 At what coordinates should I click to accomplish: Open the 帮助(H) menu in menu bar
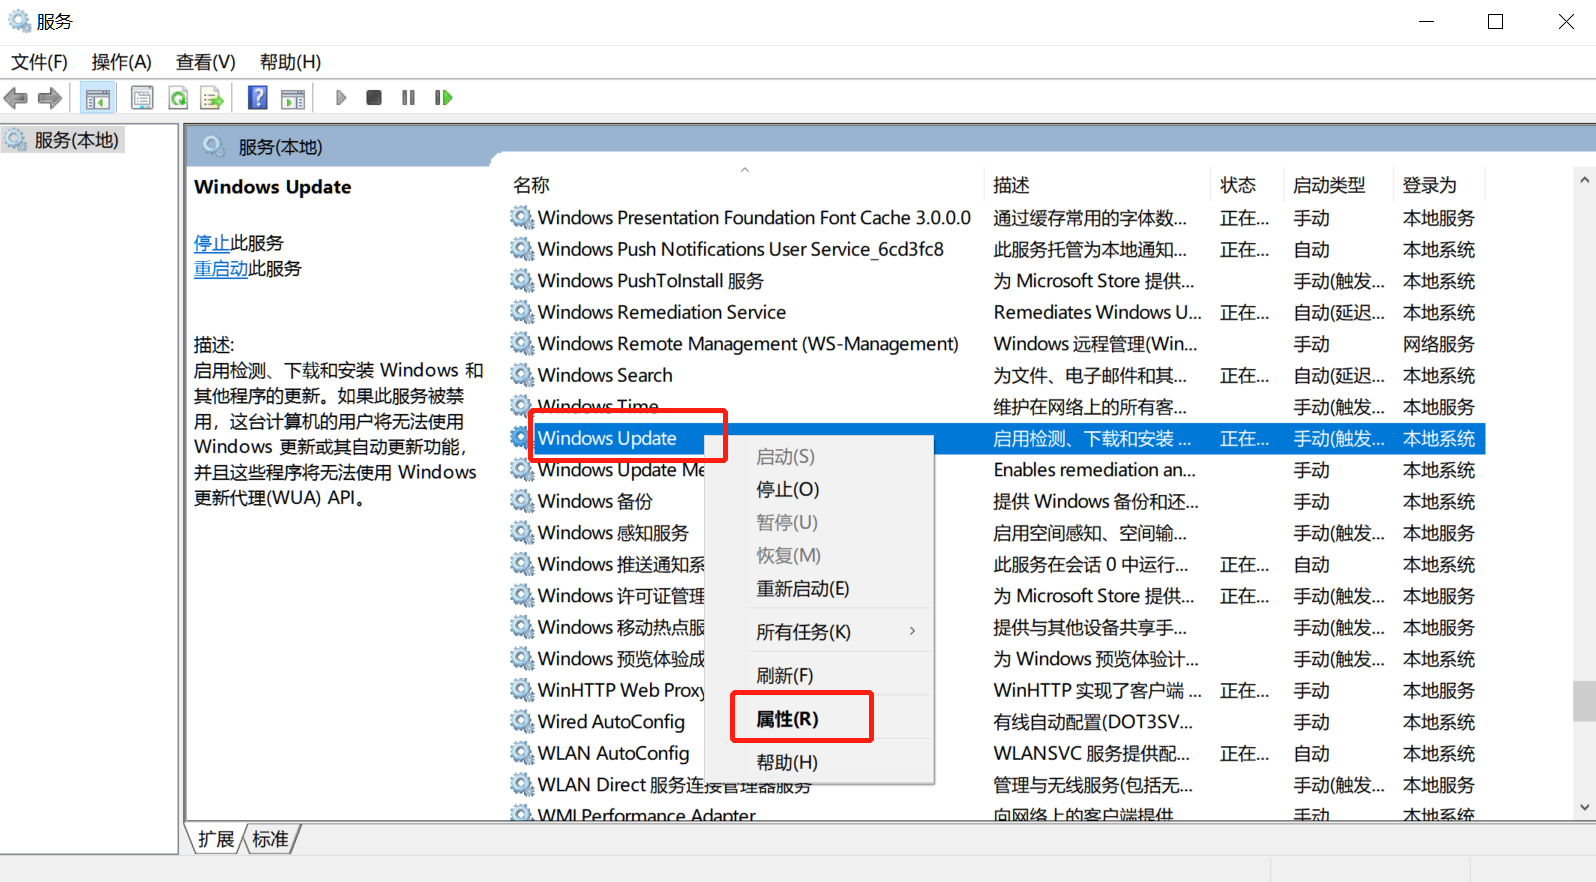click(290, 62)
